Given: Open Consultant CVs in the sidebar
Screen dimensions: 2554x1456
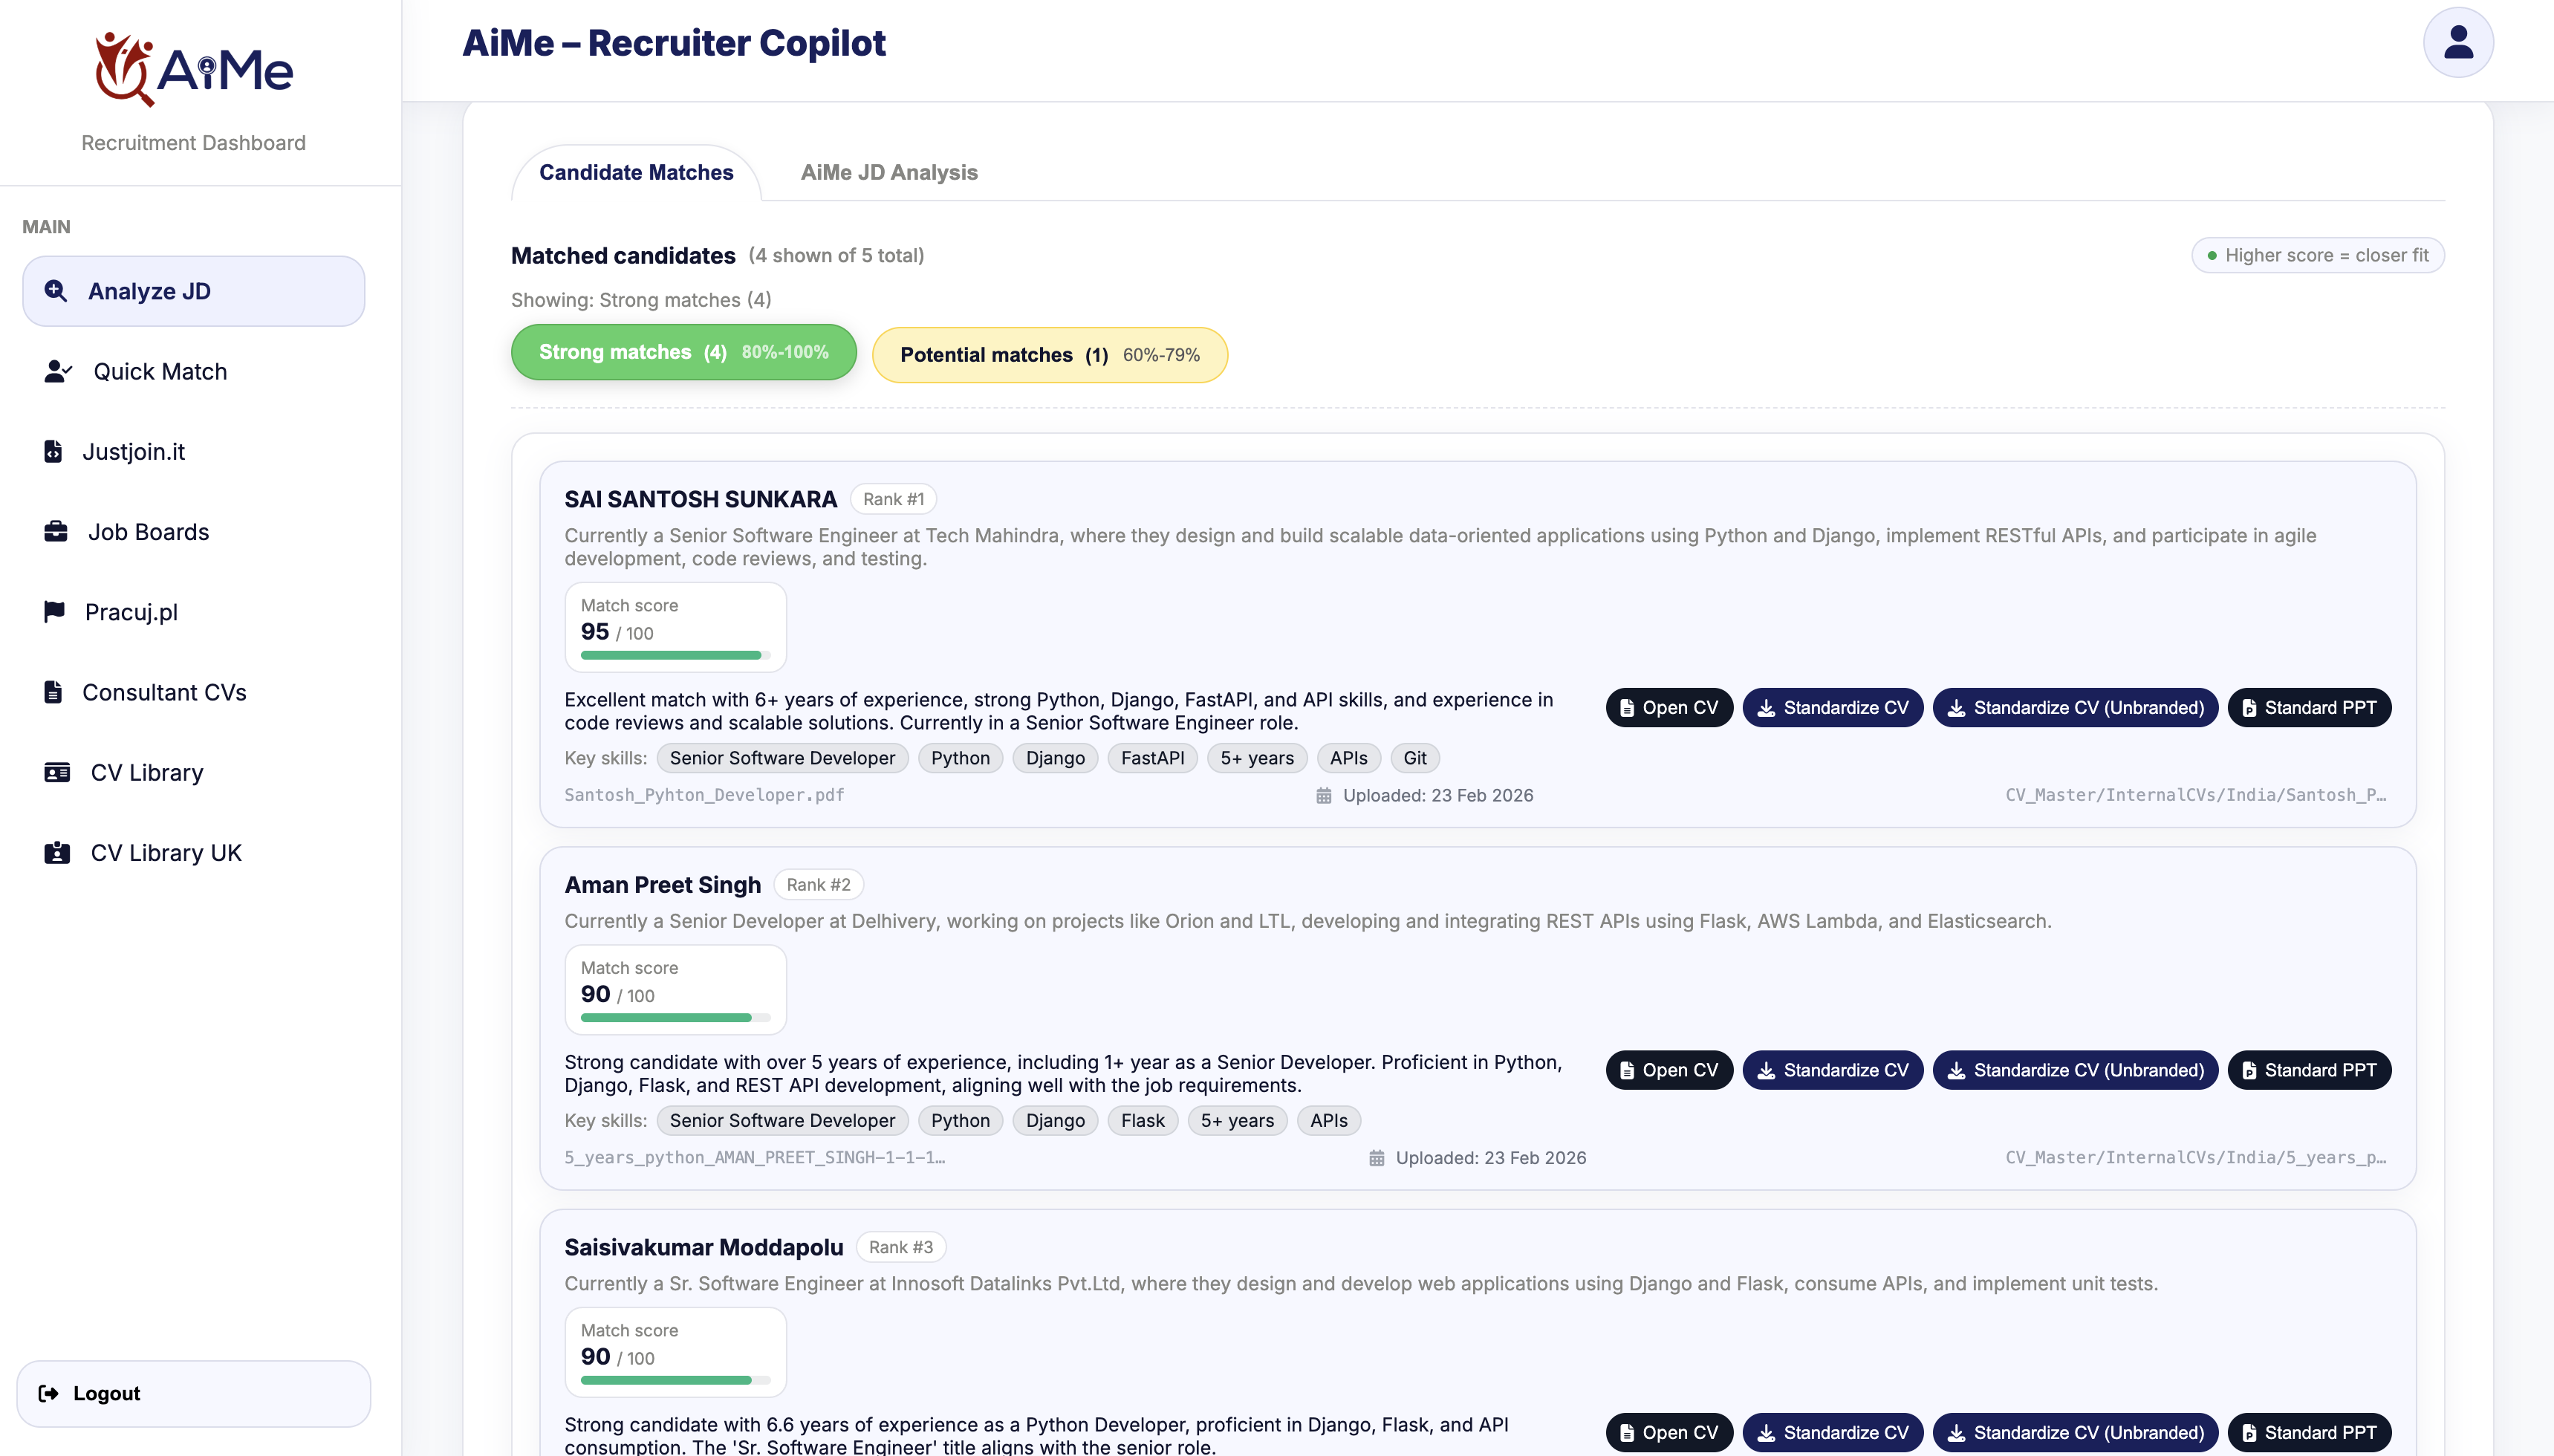Looking at the screenshot, I should pos(193,692).
